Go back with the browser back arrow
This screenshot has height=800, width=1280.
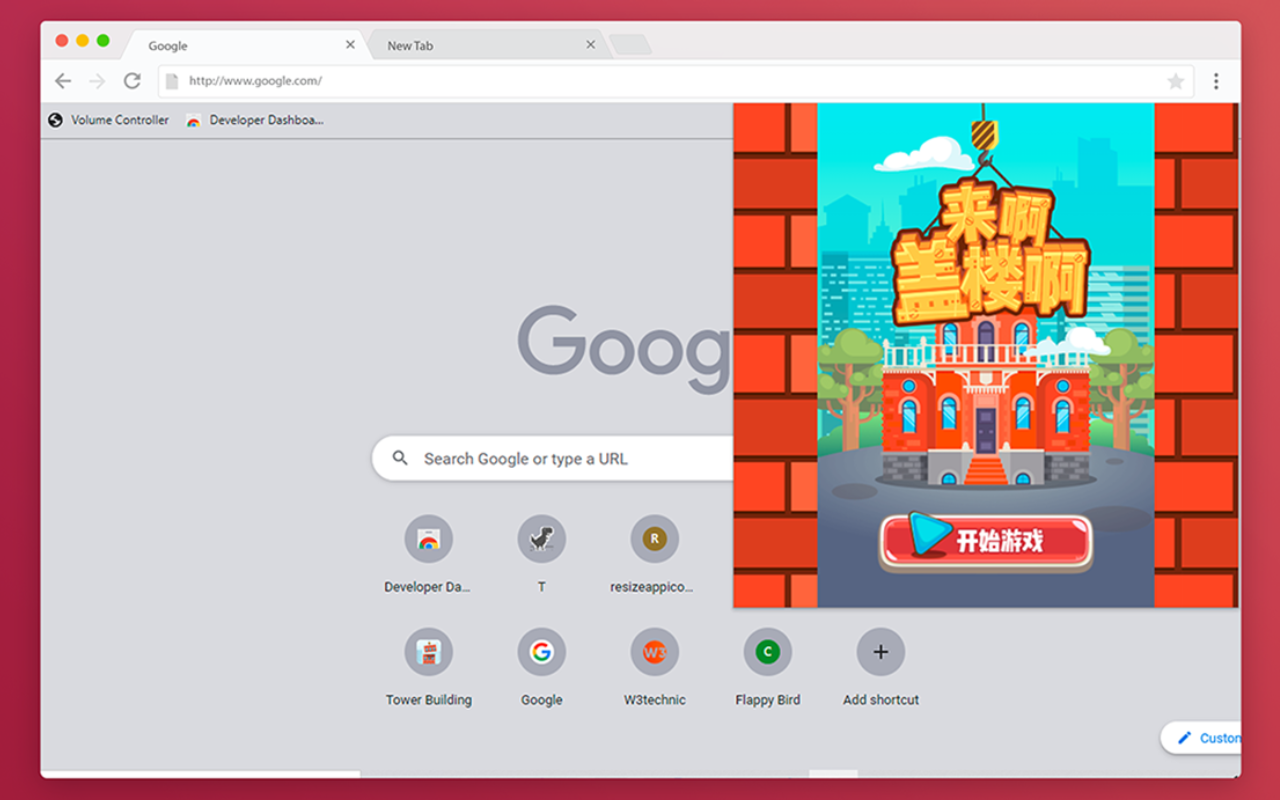[x=63, y=81]
